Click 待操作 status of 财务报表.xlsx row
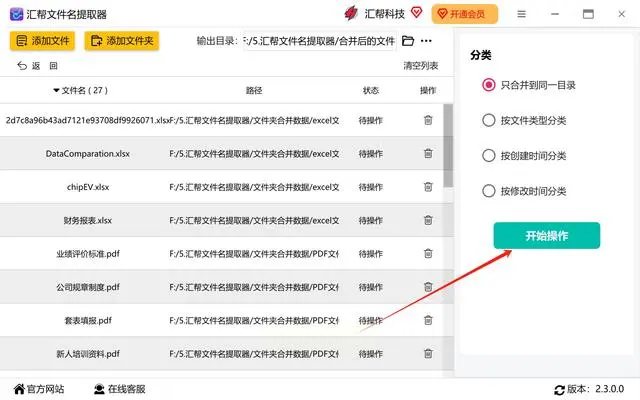This screenshot has height=400, width=640. tap(371, 220)
